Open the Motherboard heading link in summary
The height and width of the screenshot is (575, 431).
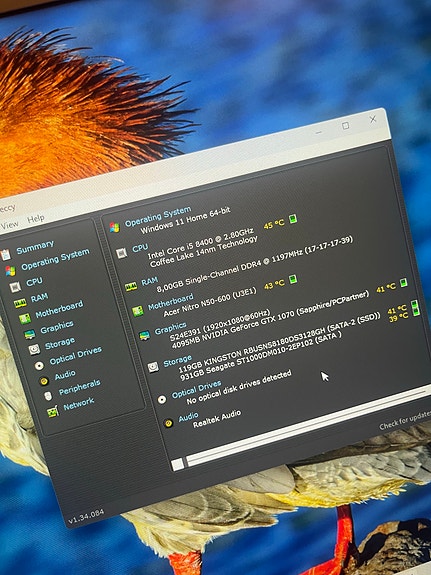click(171, 301)
